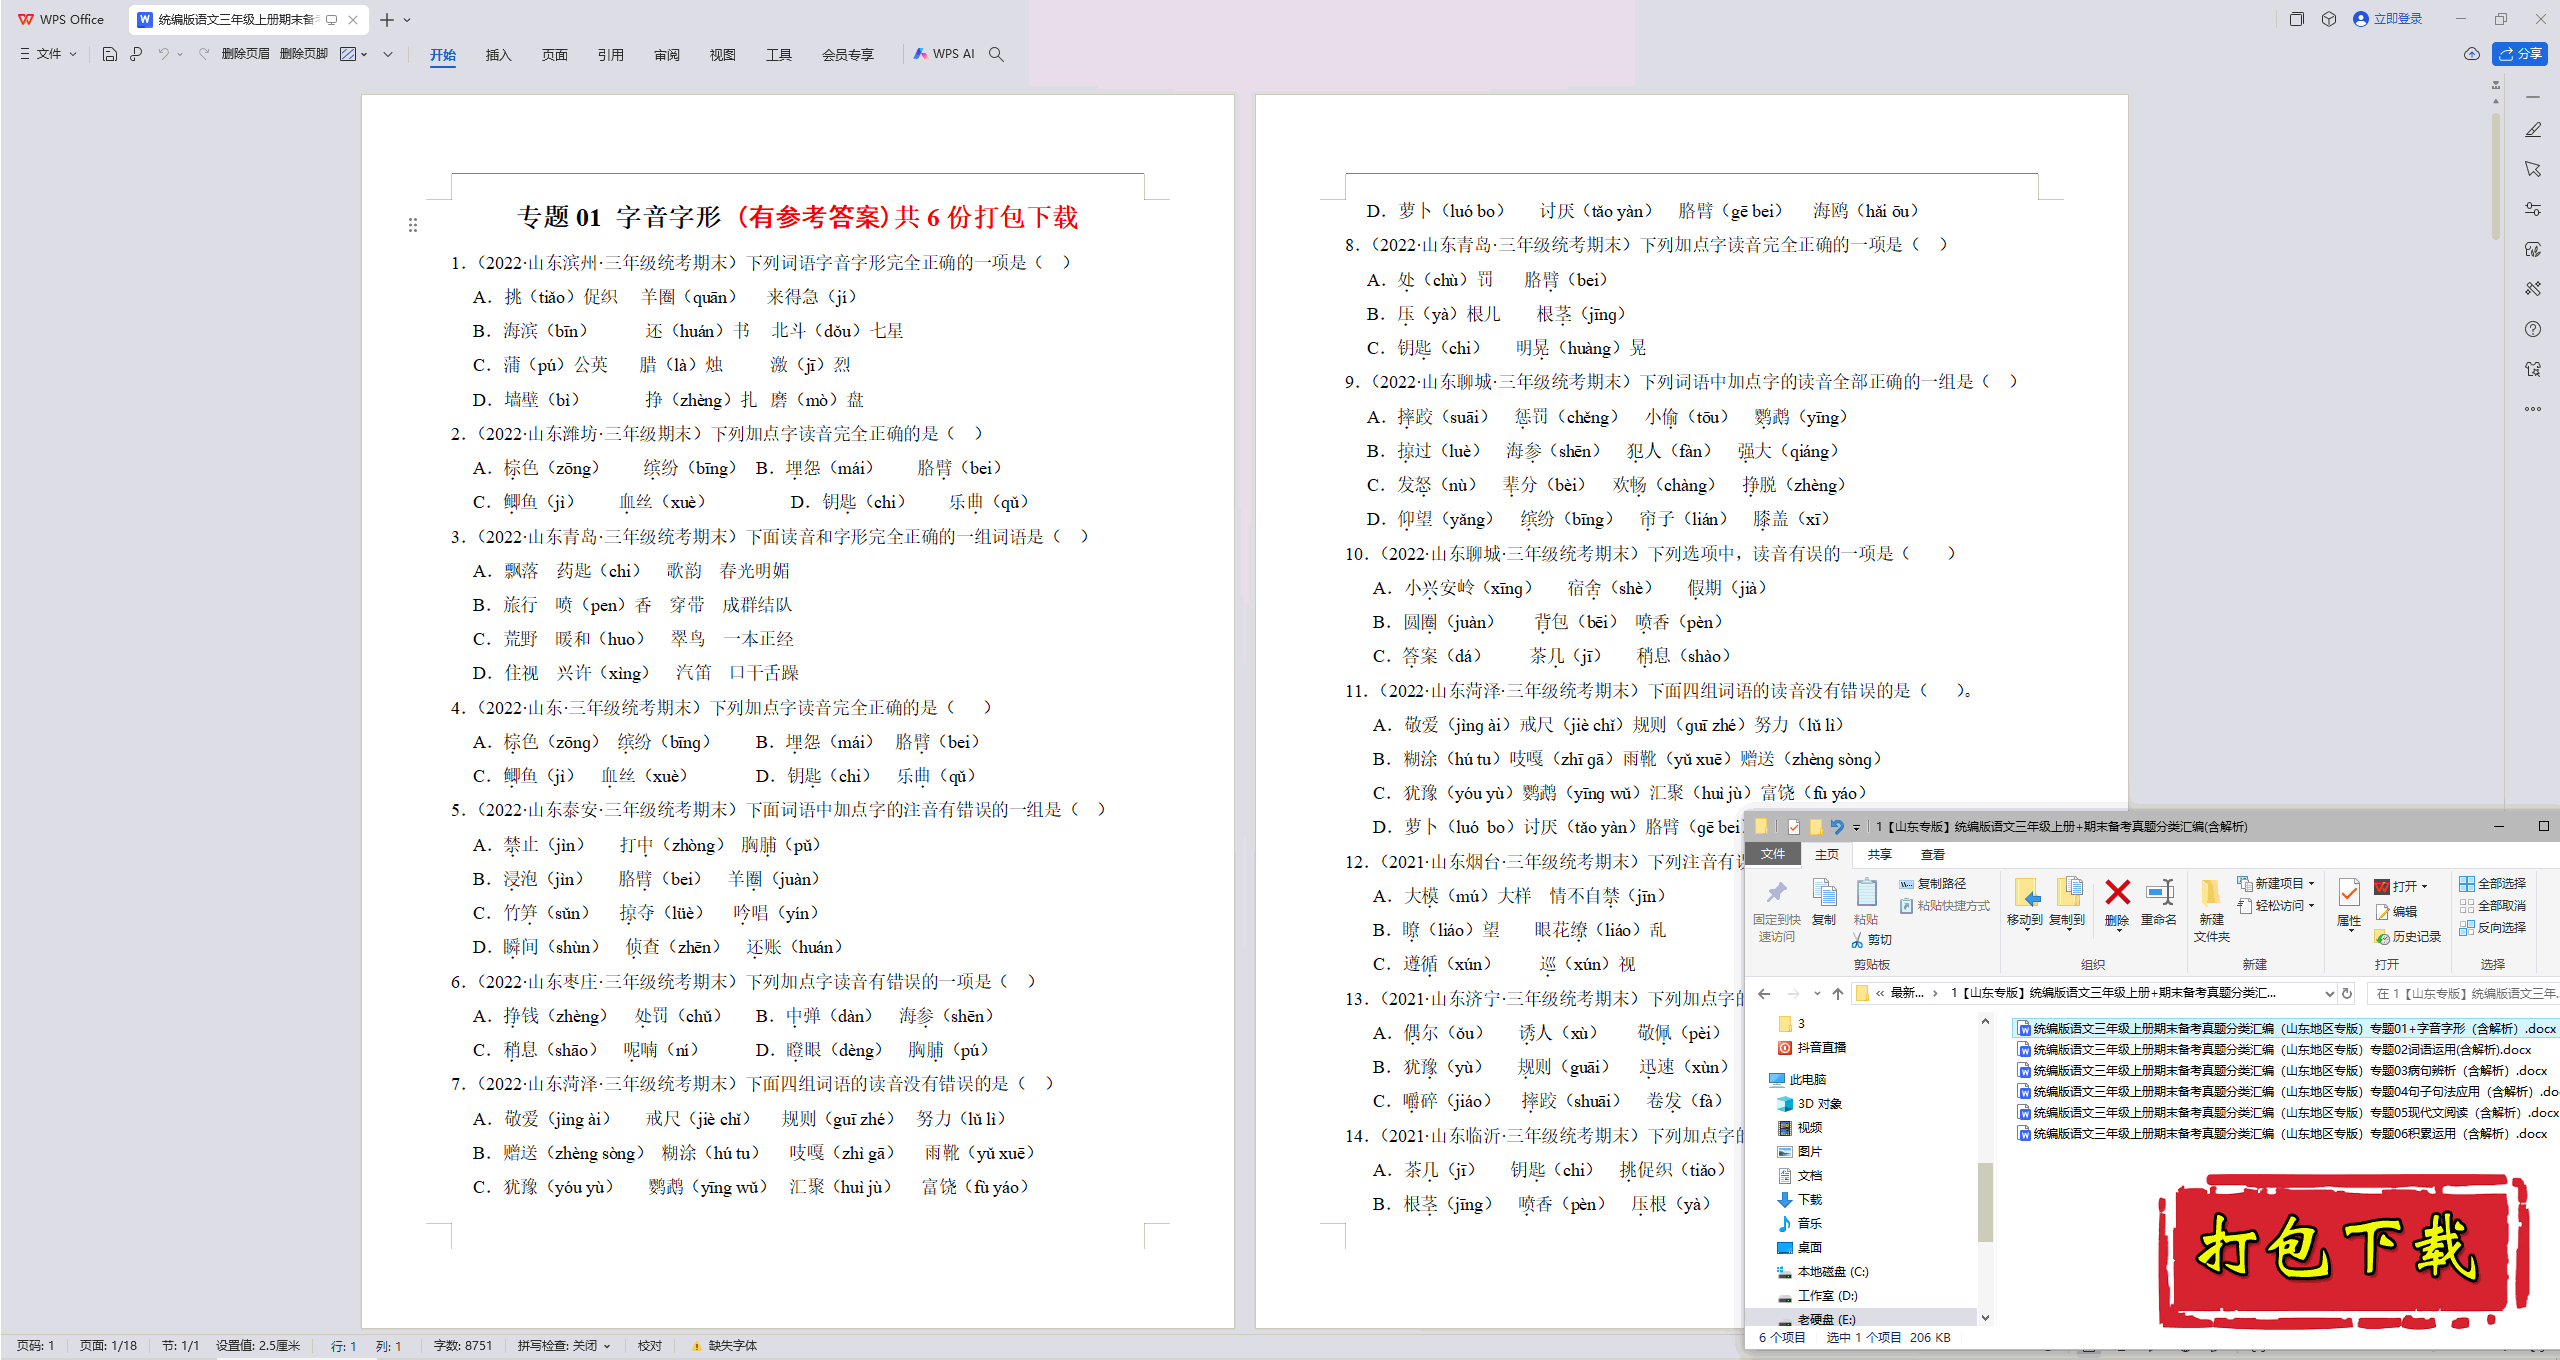2560x1360 pixels.
Task: Open 审阅 tab in WPS
Action: [x=666, y=55]
